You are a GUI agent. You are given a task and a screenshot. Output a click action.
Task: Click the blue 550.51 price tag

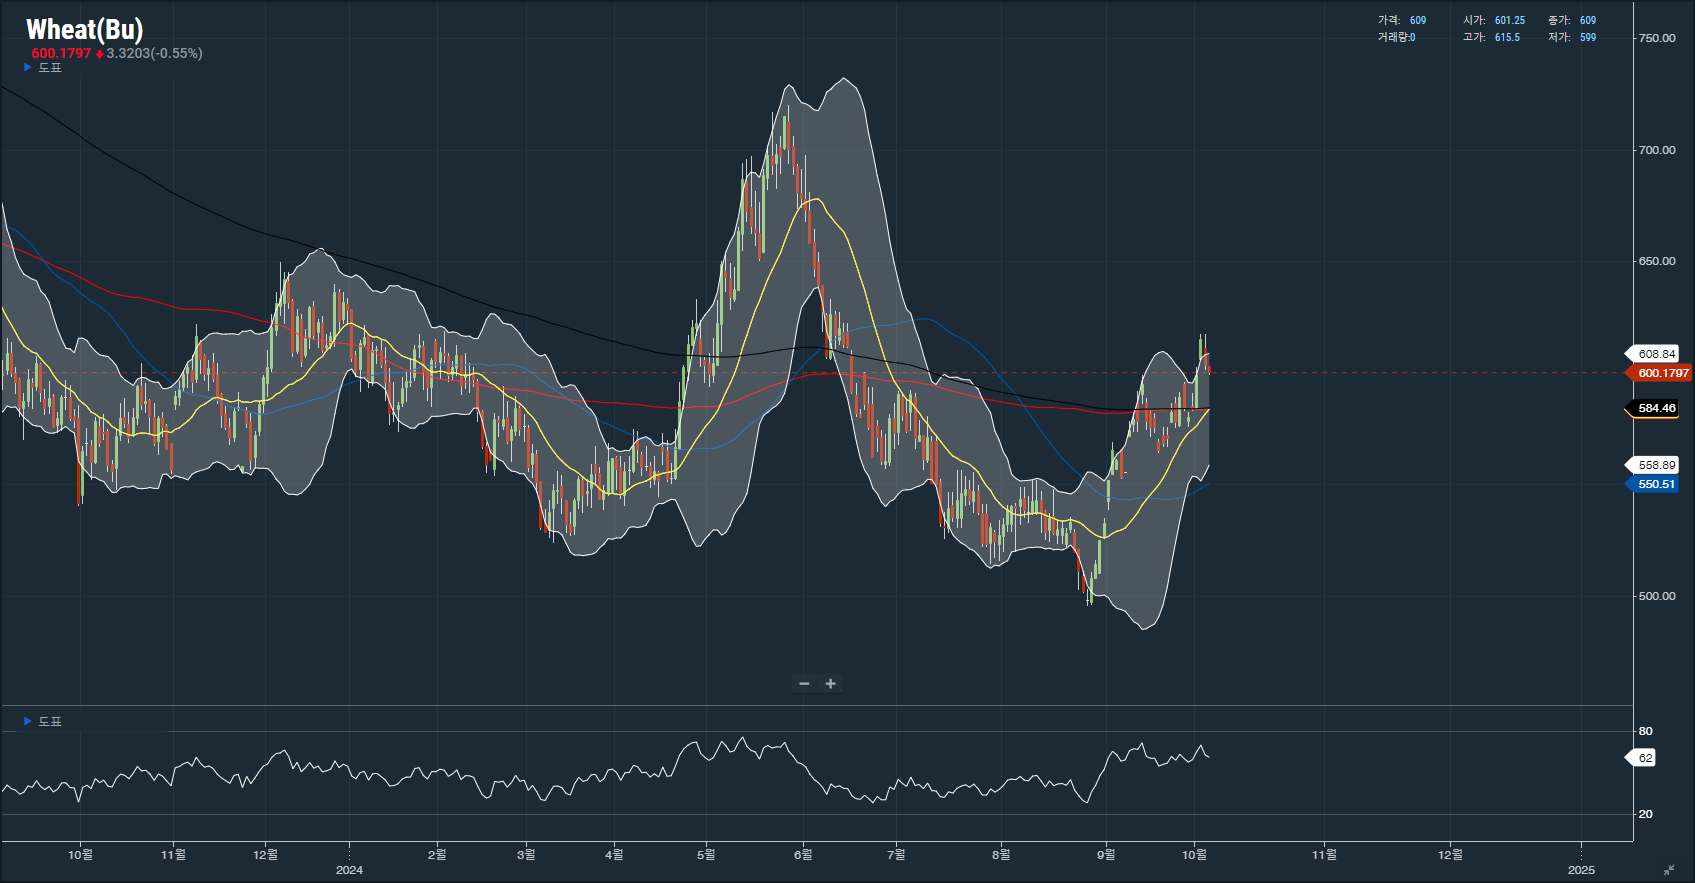tap(1656, 484)
